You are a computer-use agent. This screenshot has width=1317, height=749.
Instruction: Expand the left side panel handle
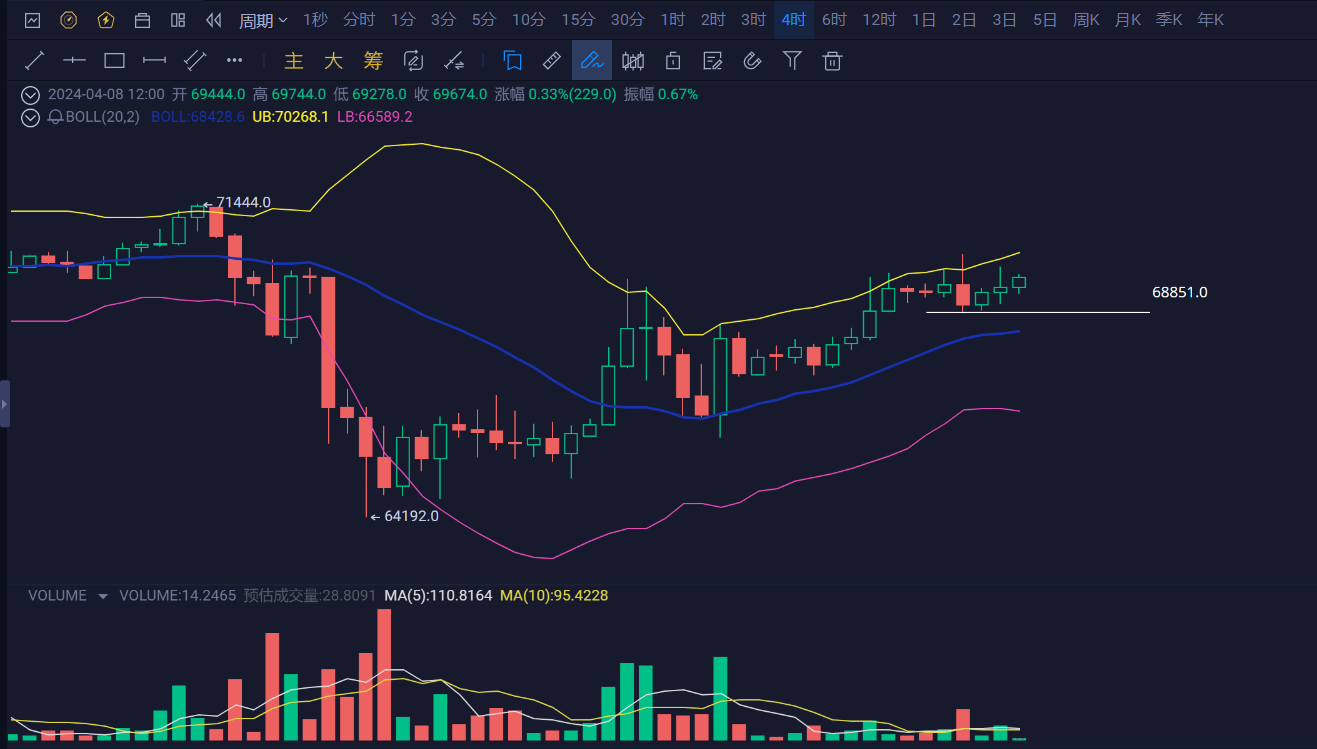[5, 404]
